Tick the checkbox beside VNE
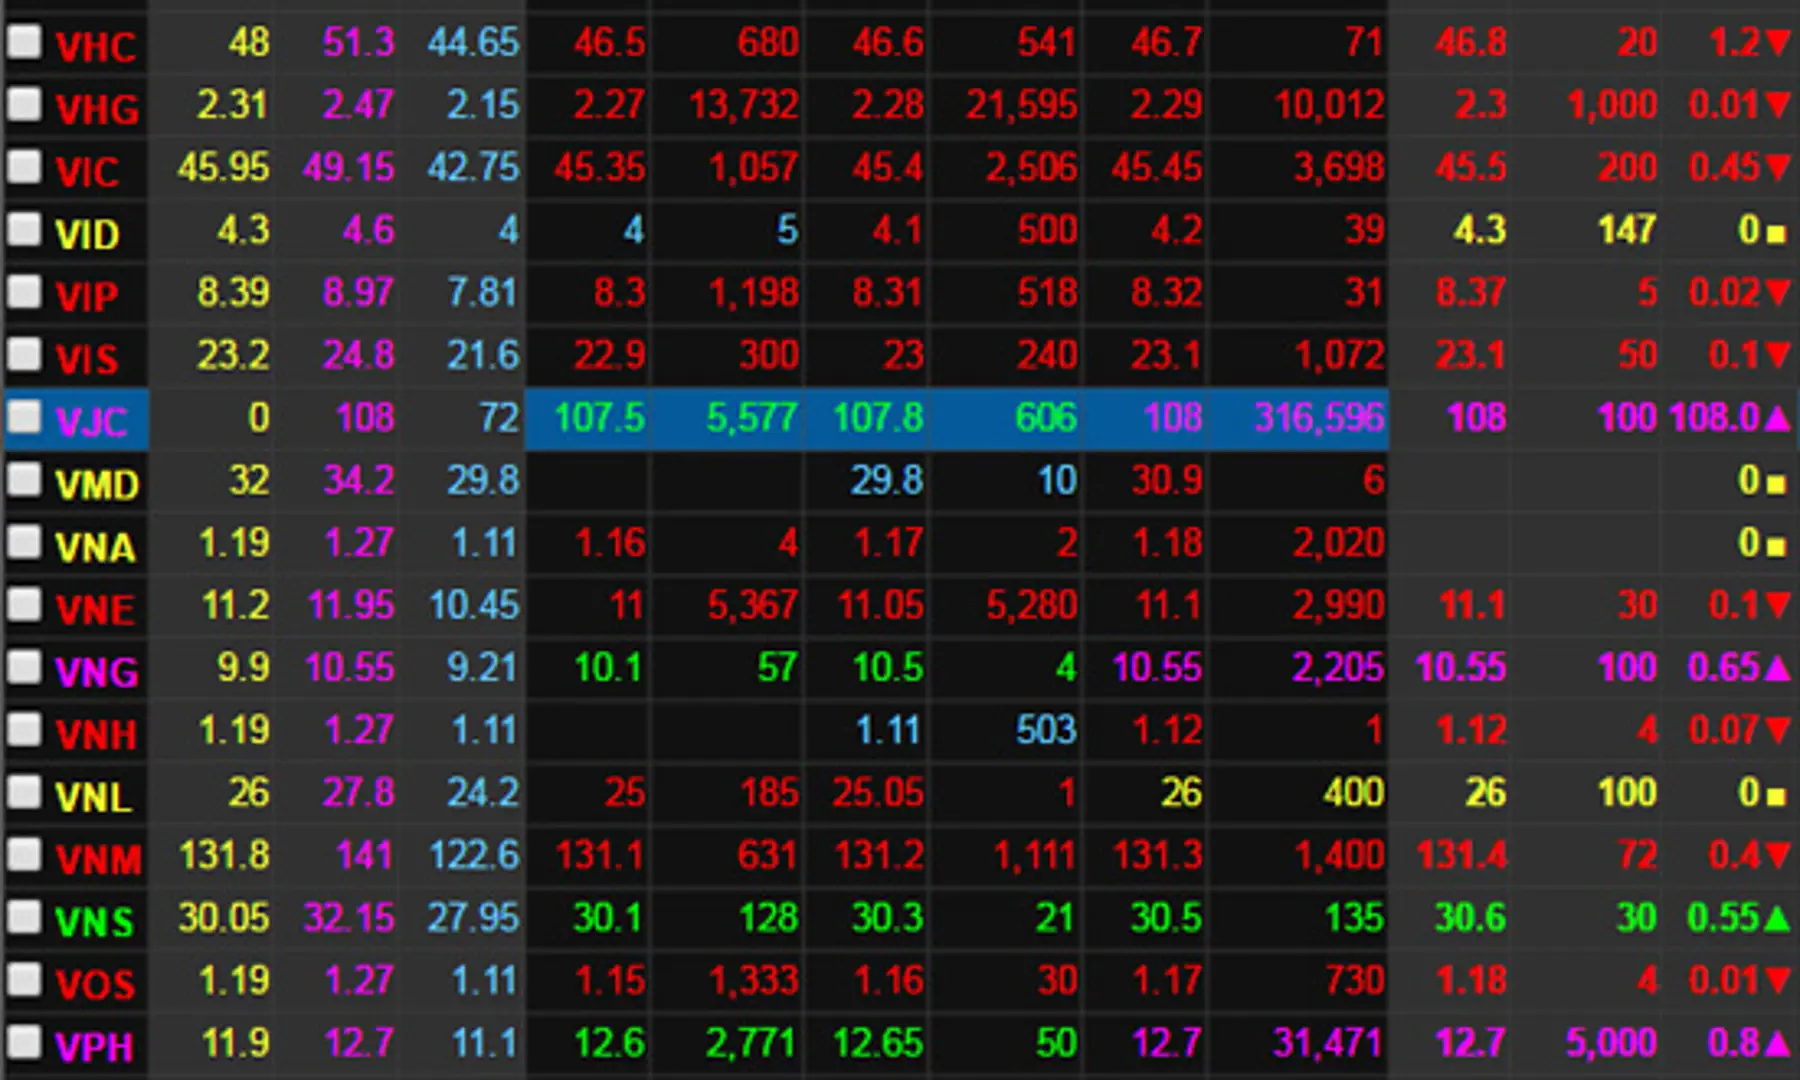Screen dimensions: 1800x1080 (x=24, y=605)
